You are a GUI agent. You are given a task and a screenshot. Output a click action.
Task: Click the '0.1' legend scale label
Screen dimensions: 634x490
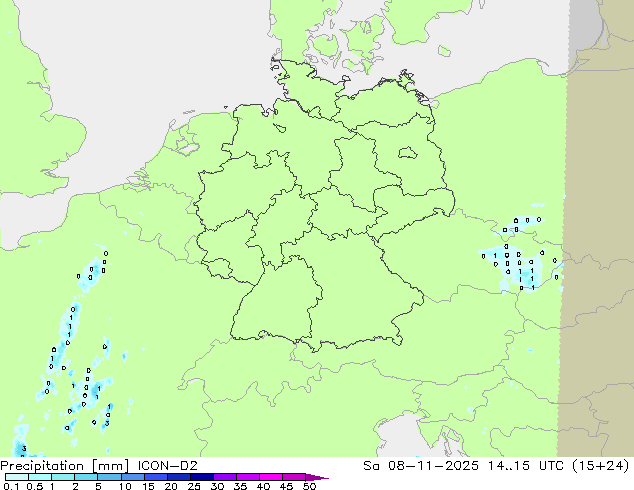tap(11, 486)
